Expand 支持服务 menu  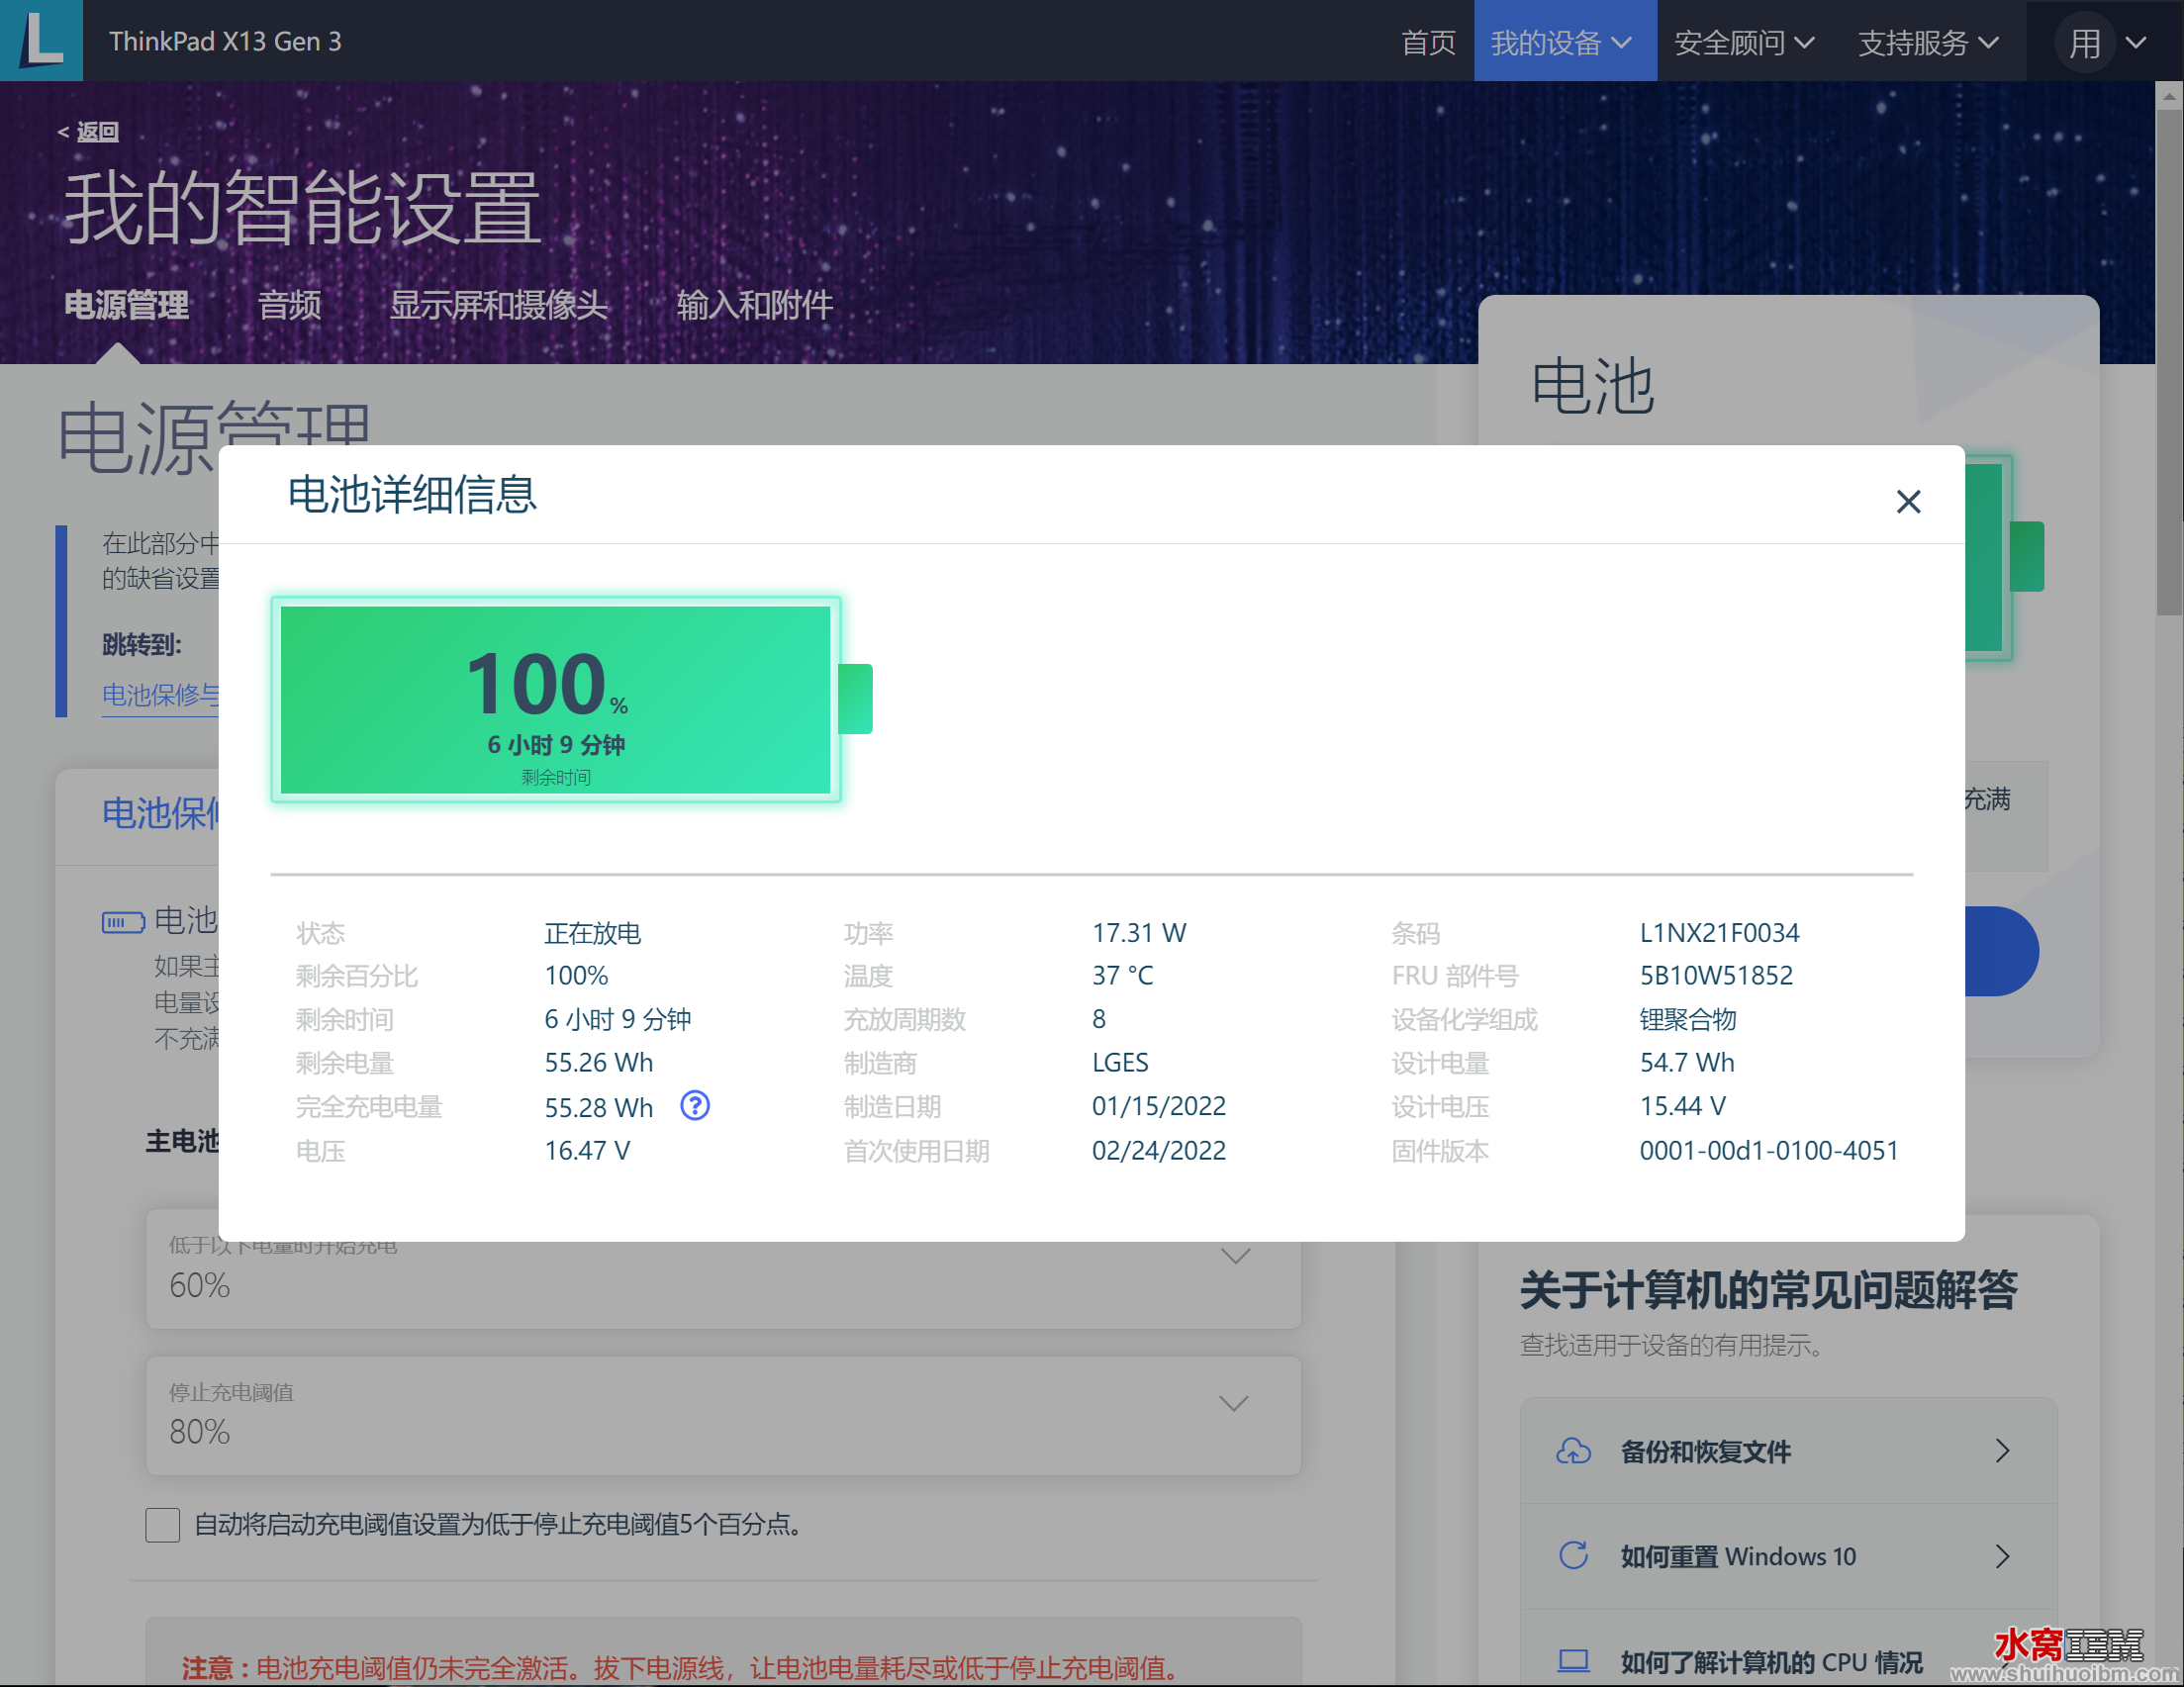coord(1927,43)
